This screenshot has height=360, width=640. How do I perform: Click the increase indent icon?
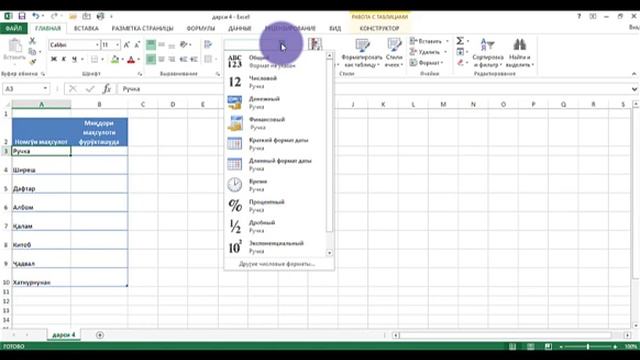click(x=194, y=60)
